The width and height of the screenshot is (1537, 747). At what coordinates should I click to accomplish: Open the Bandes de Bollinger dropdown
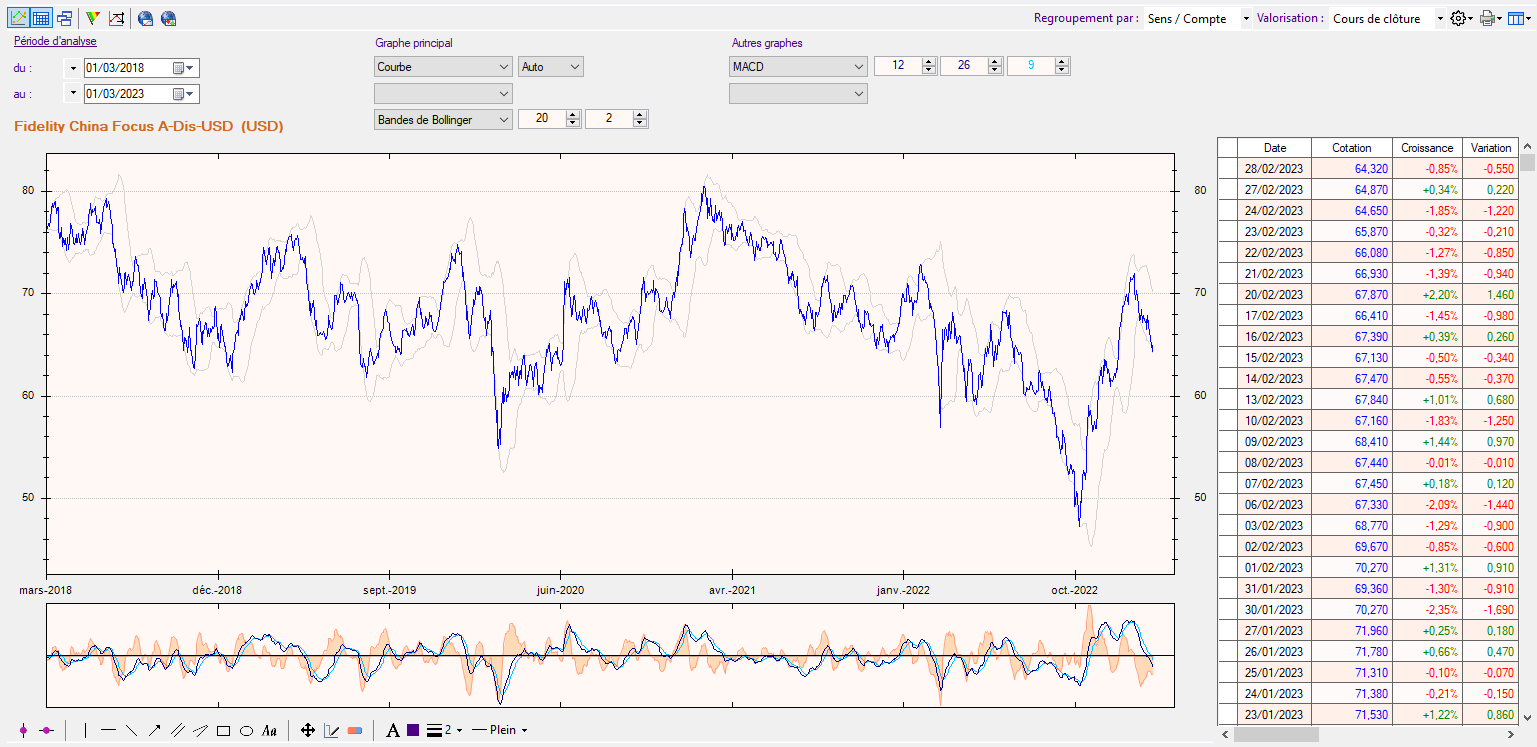click(443, 119)
